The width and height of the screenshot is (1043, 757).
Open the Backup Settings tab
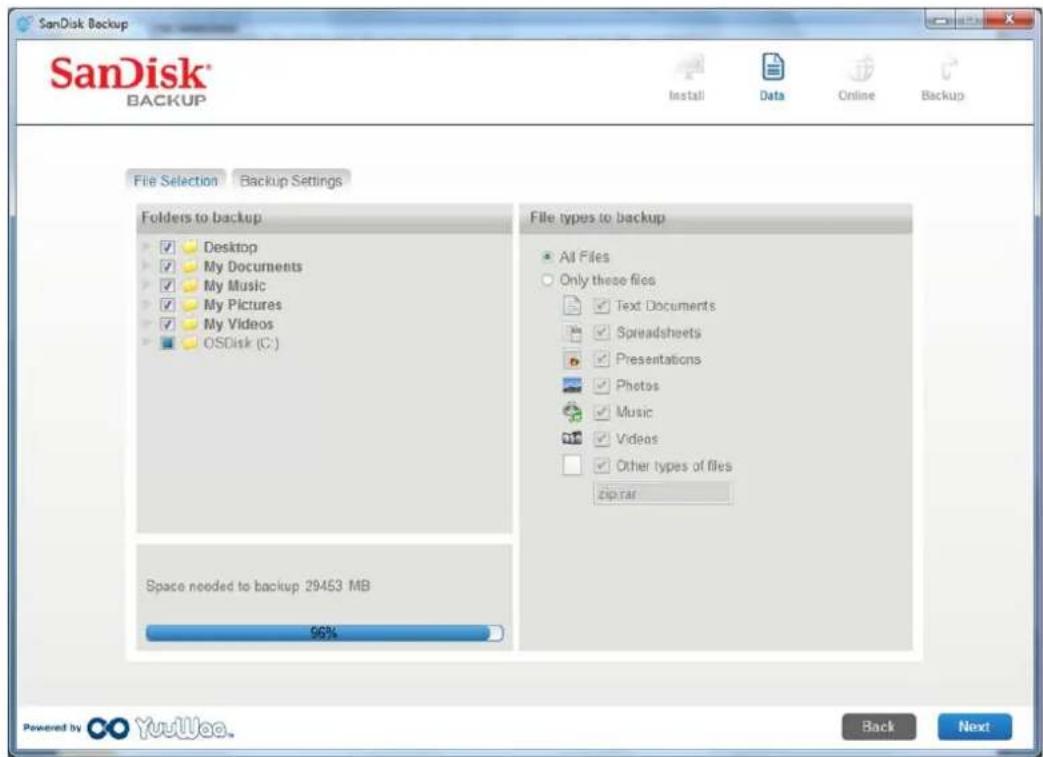(x=291, y=181)
